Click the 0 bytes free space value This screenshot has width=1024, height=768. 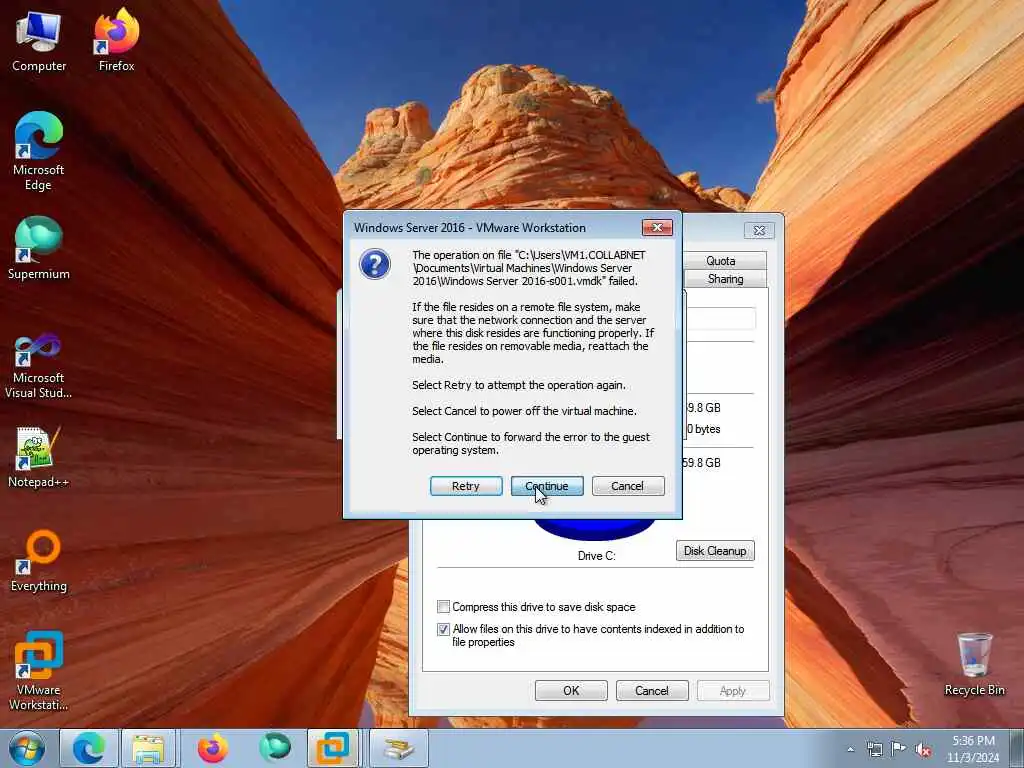click(x=704, y=429)
